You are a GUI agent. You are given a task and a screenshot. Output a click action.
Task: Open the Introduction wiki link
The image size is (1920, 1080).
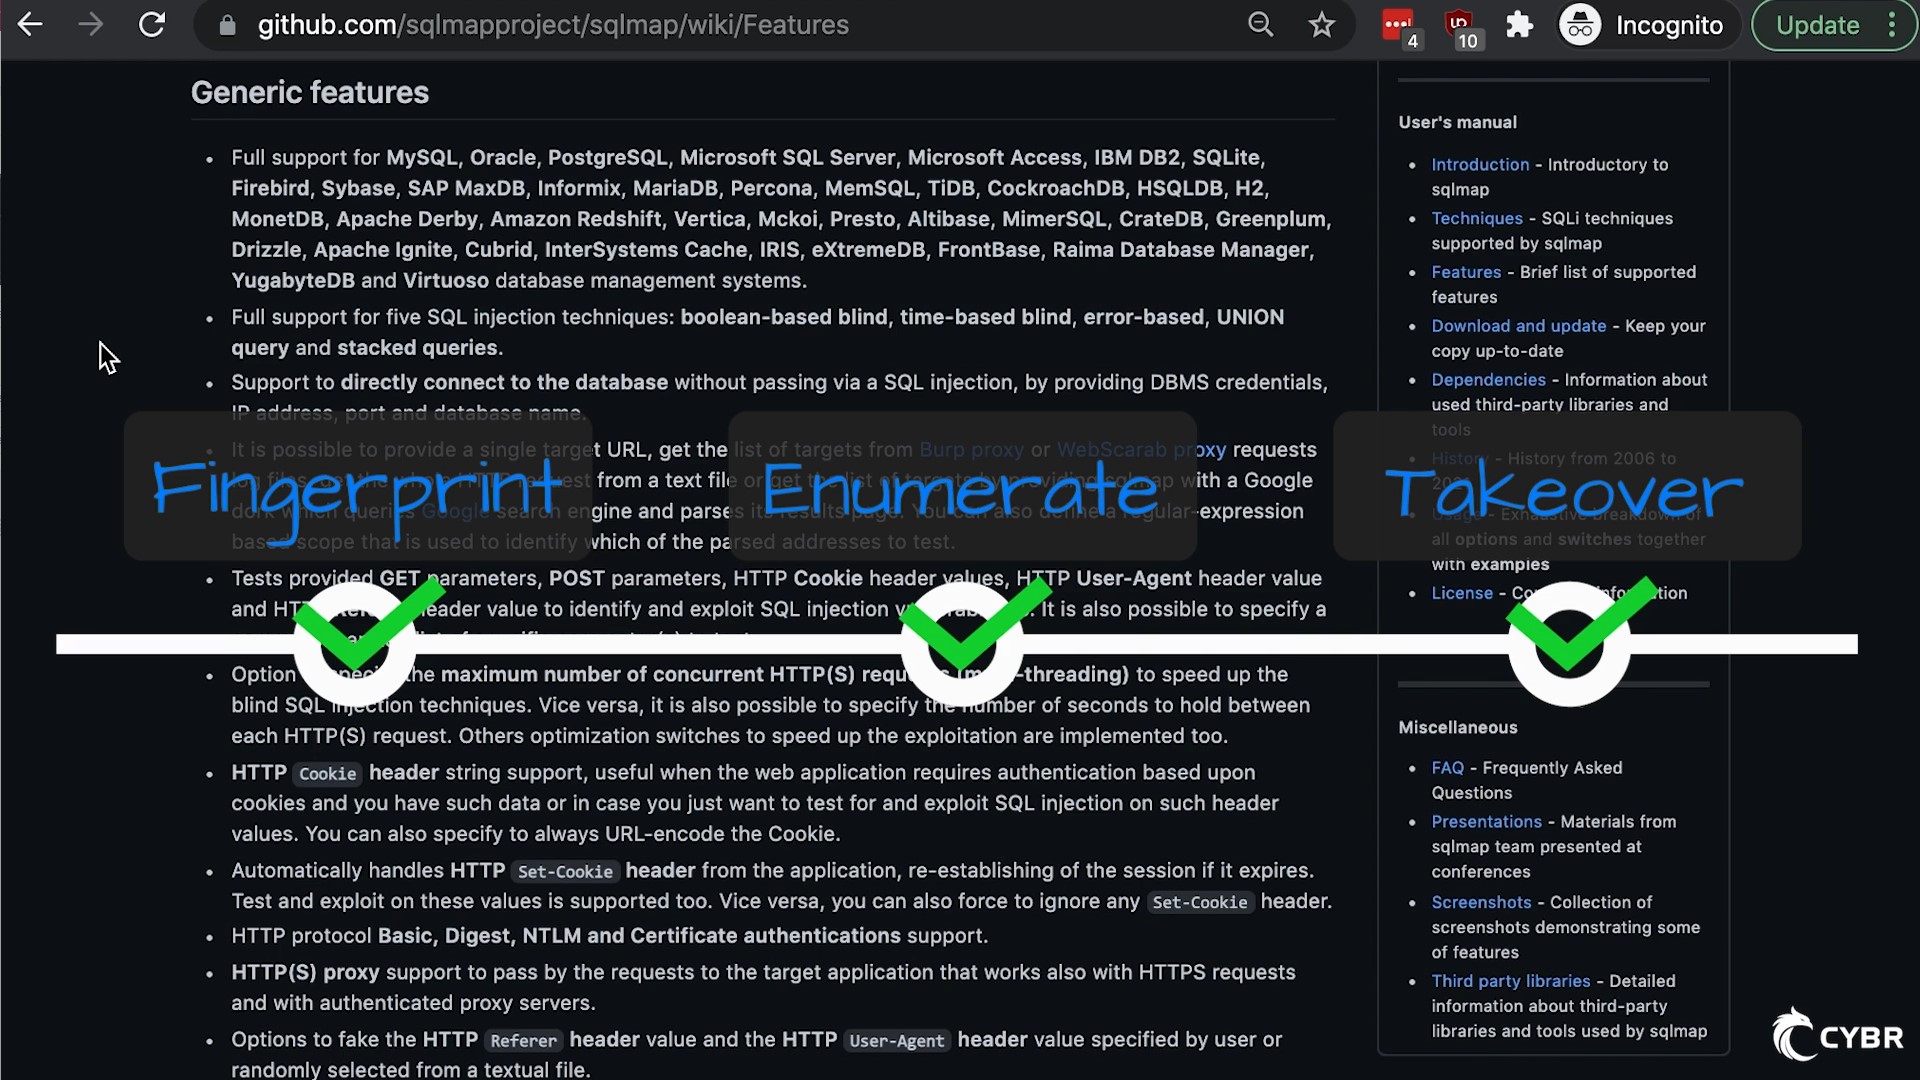(1480, 164)
